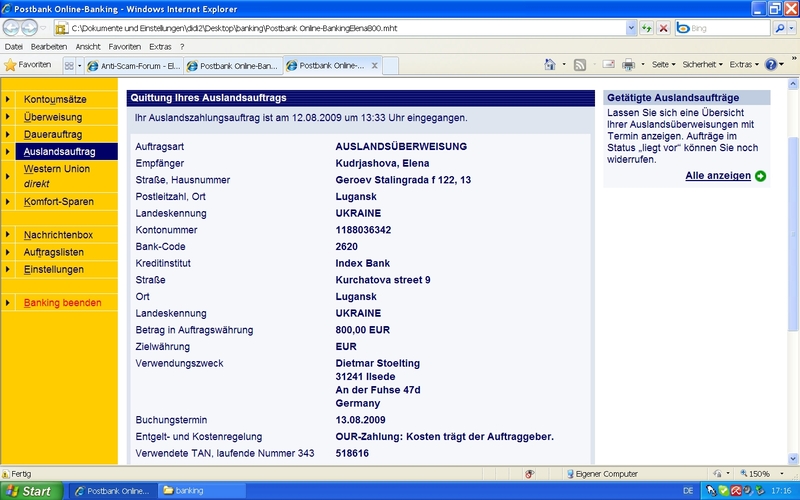The image size is (800, 500).
Task: Click the Home icon in command bar
Action: click(x=550, y=65)
